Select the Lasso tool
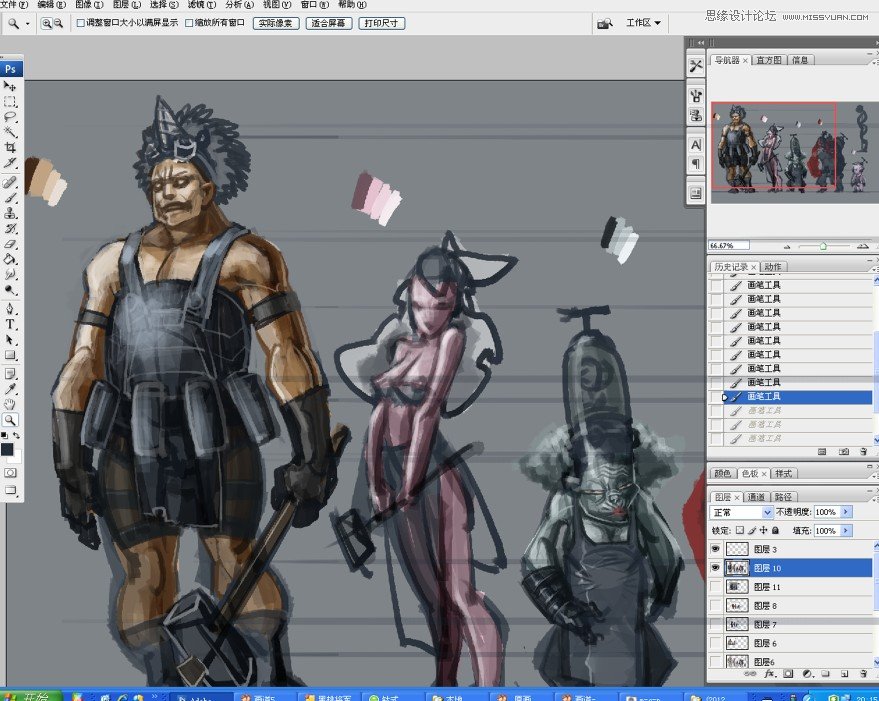879x701 pixels. (x=10, y=117)
